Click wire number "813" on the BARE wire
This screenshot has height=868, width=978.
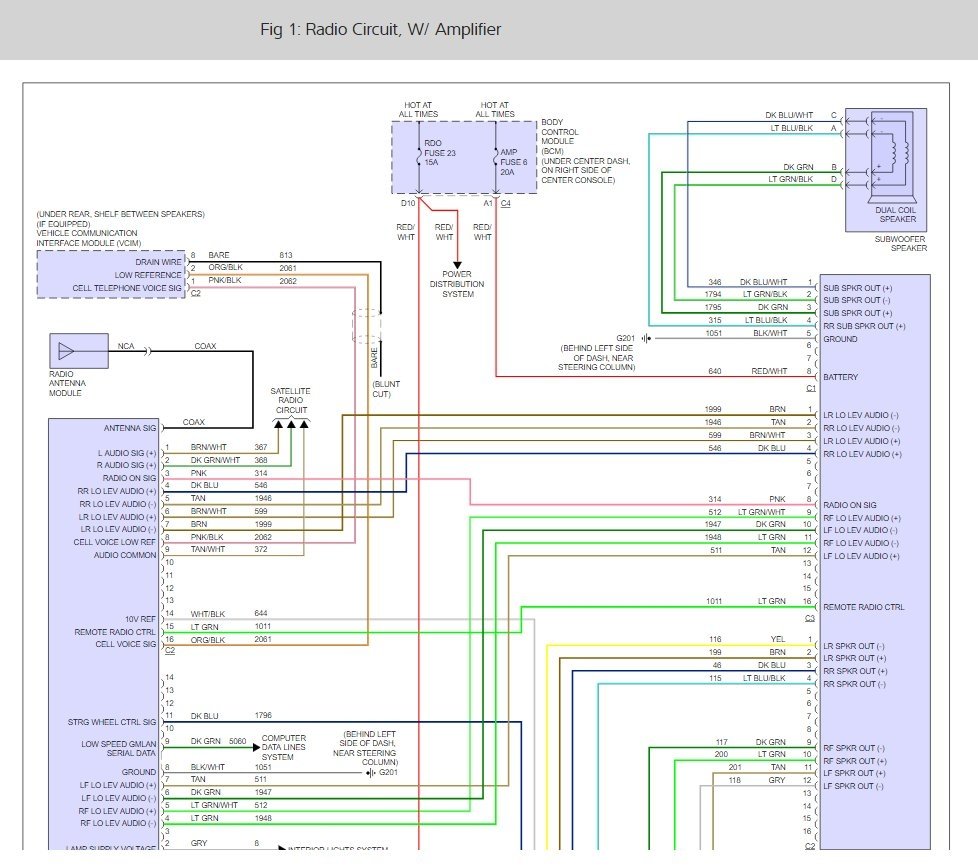(286, 255)
